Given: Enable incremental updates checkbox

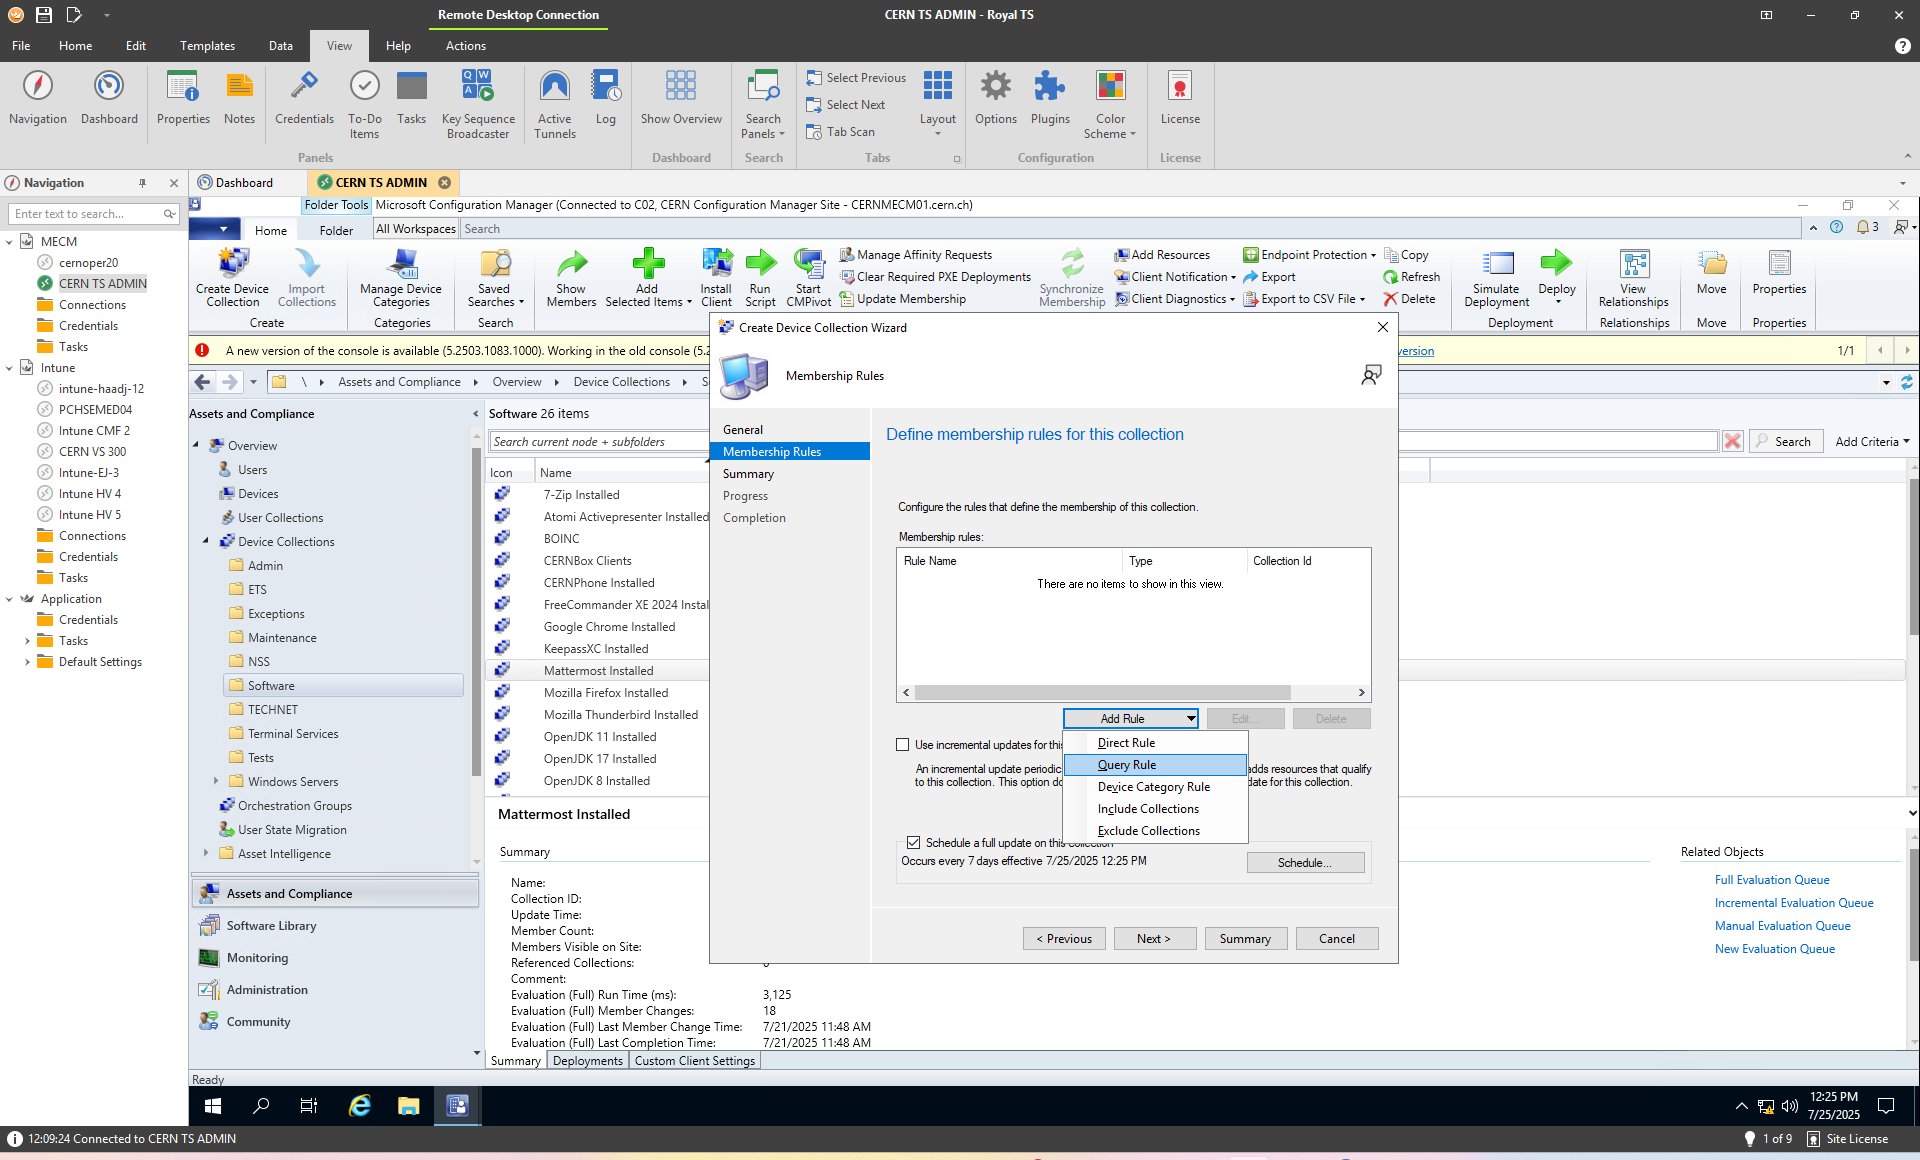Looking at the screenshot, I should click(903, 745).
